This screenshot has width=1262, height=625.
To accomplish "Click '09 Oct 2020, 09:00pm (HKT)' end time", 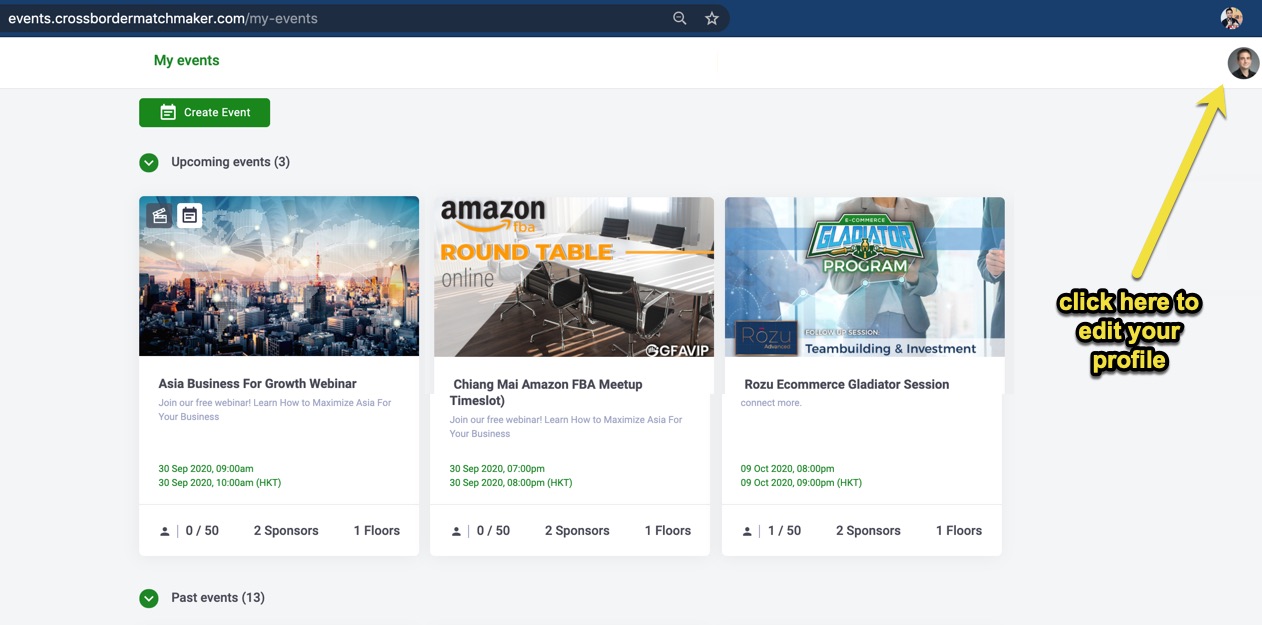I will 801,483.
